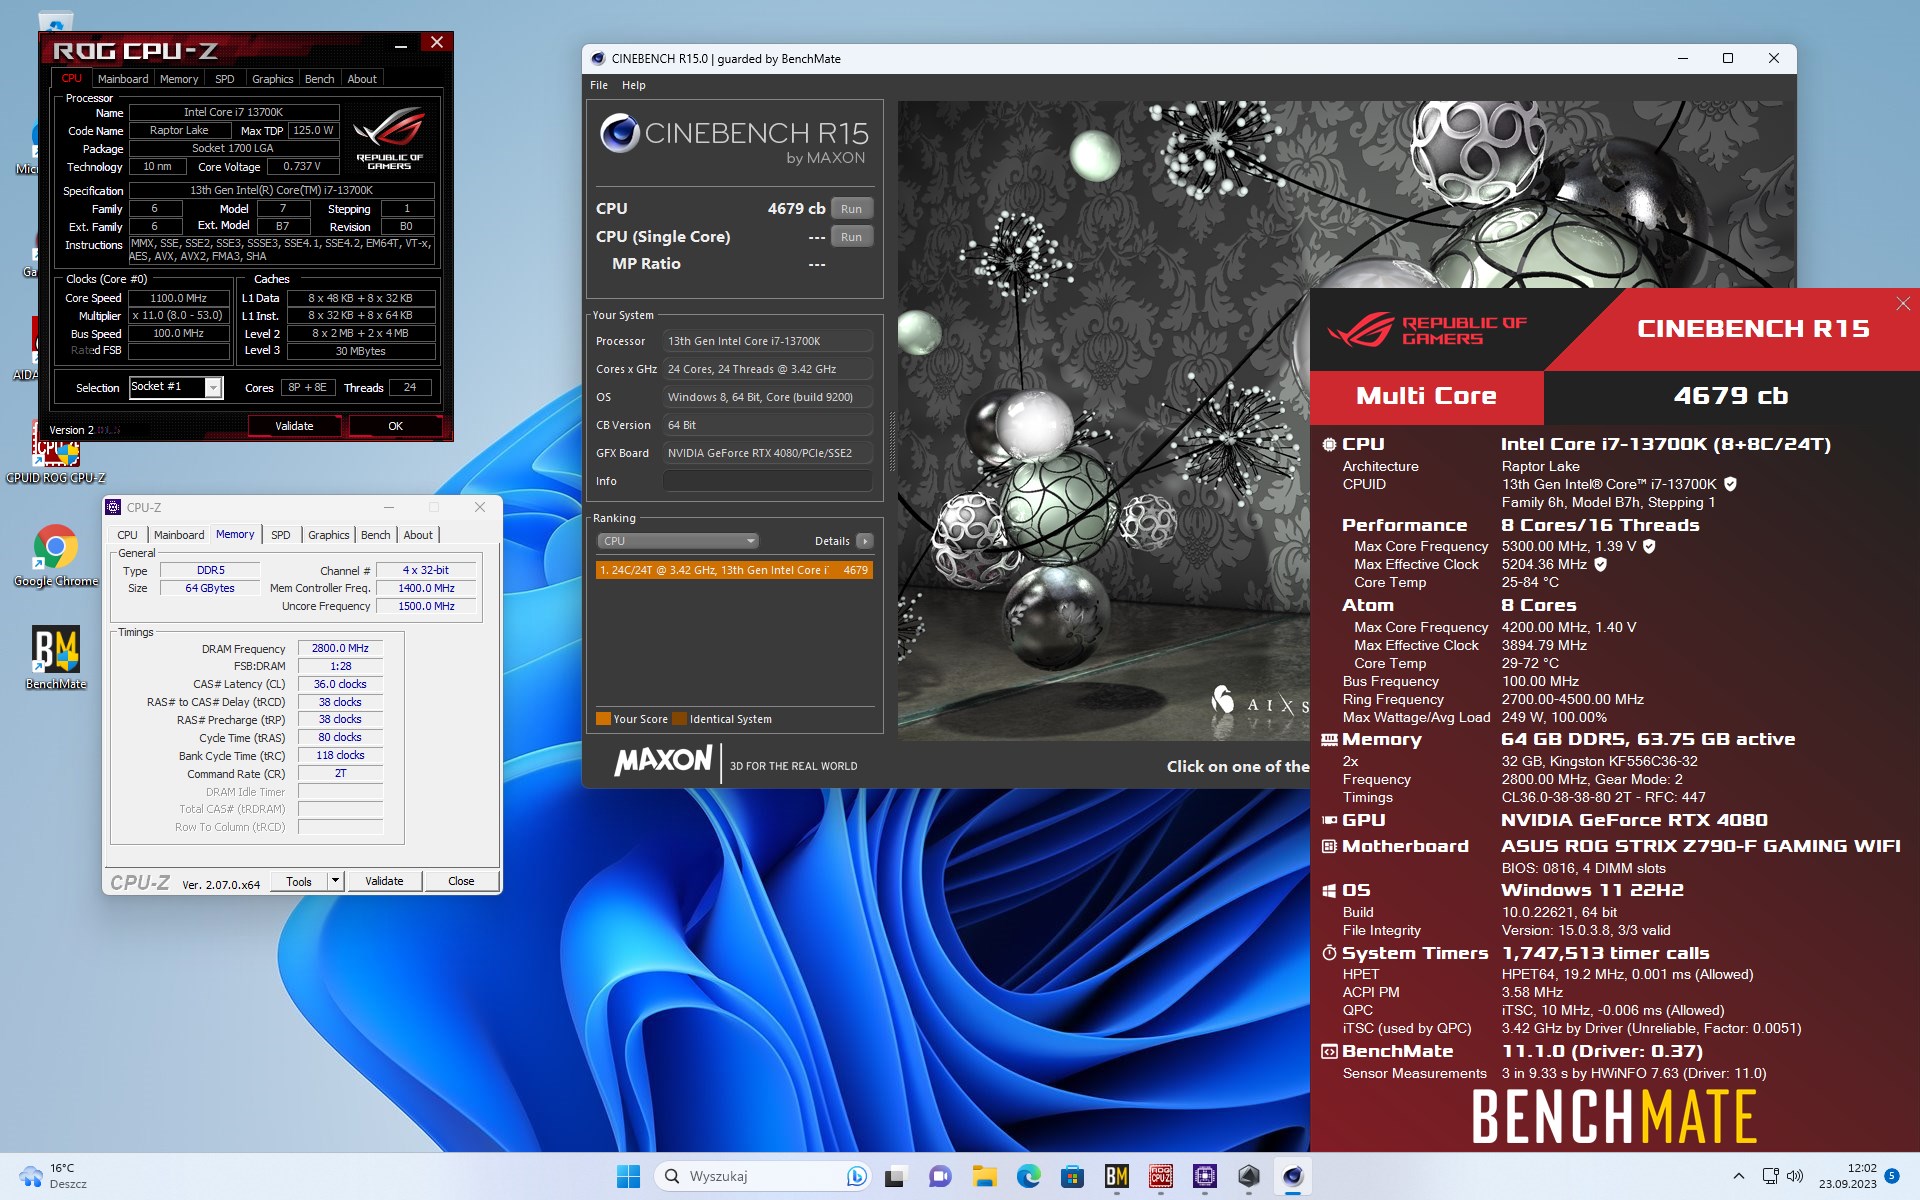1920x1200 pixels.
Task: Click the GFX Board value RTX 4080
Action: click(x=767, y=453)
